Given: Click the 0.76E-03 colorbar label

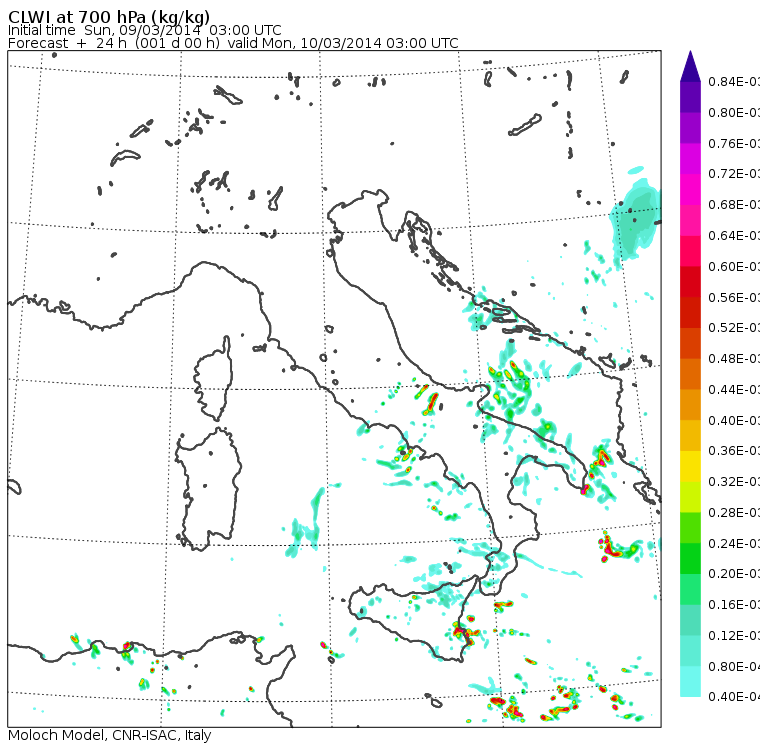Looking at the screenshot, I should click(734, 143).
